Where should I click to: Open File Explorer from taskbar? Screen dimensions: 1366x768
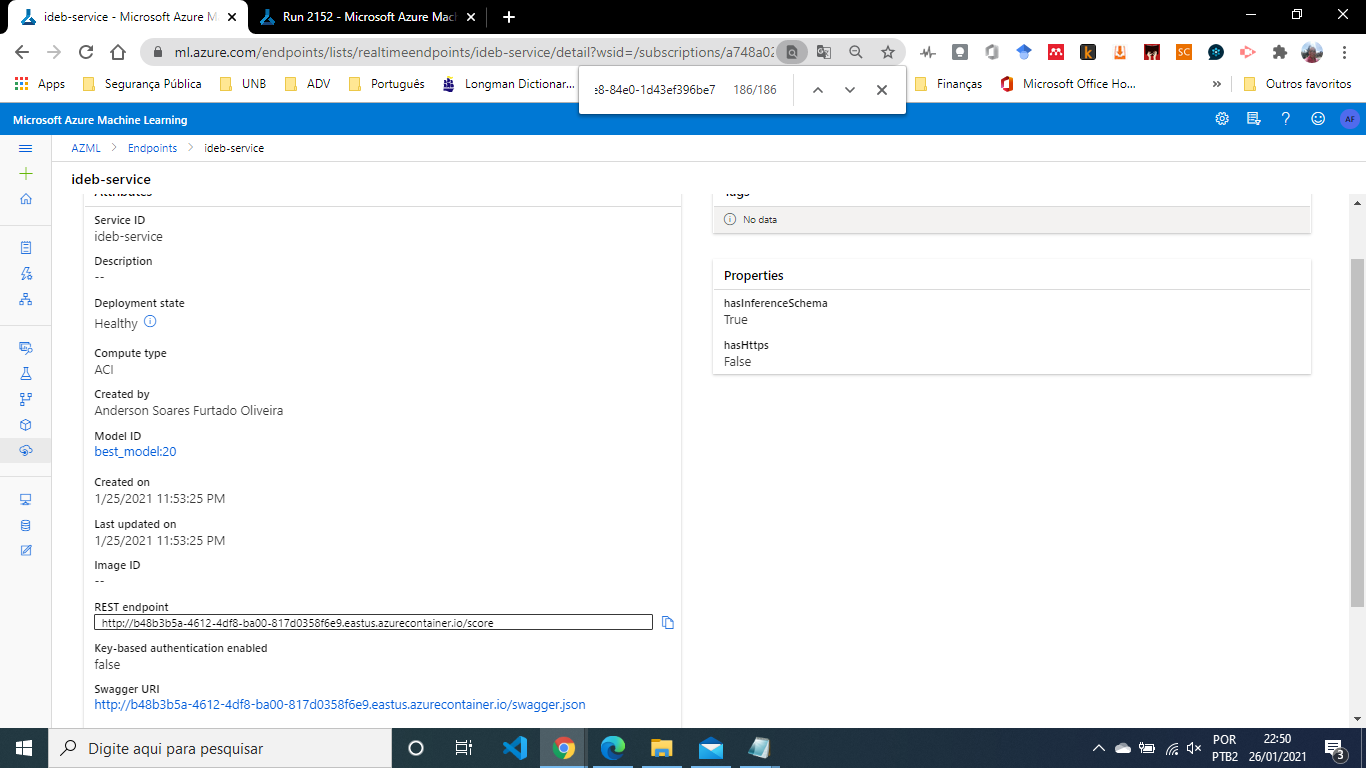click(661, 748)
